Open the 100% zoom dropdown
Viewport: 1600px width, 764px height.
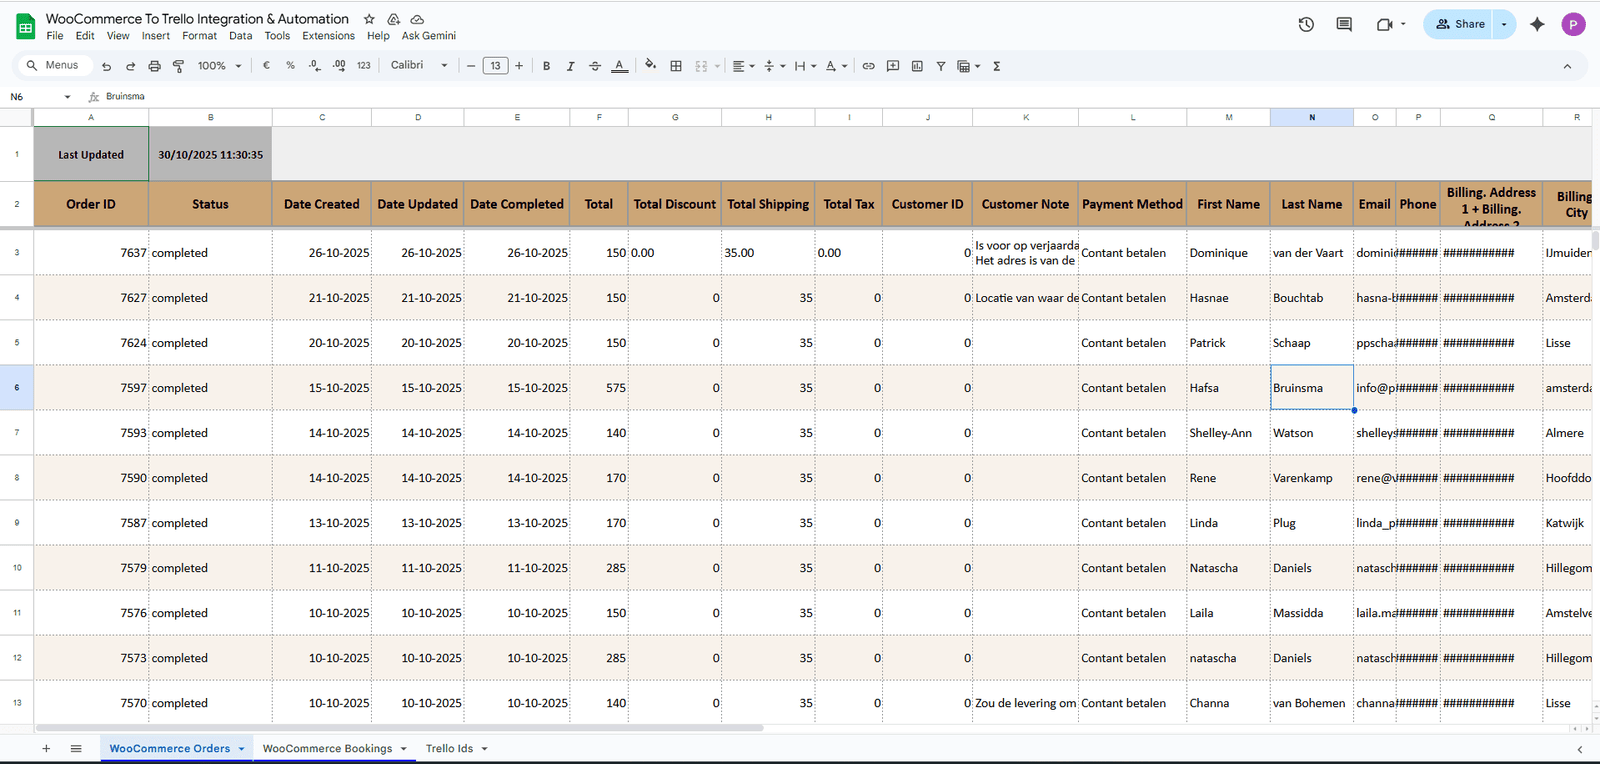(x=219, y=66)
